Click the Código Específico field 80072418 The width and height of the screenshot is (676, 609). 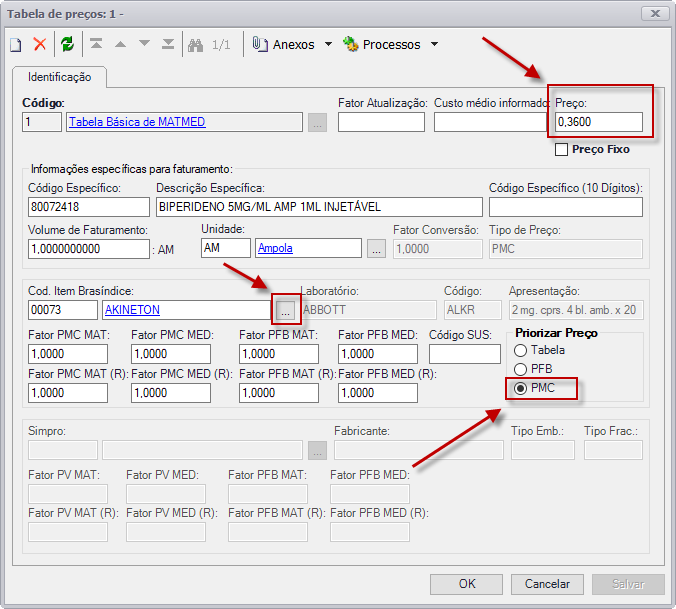click(x=89, y=207)
